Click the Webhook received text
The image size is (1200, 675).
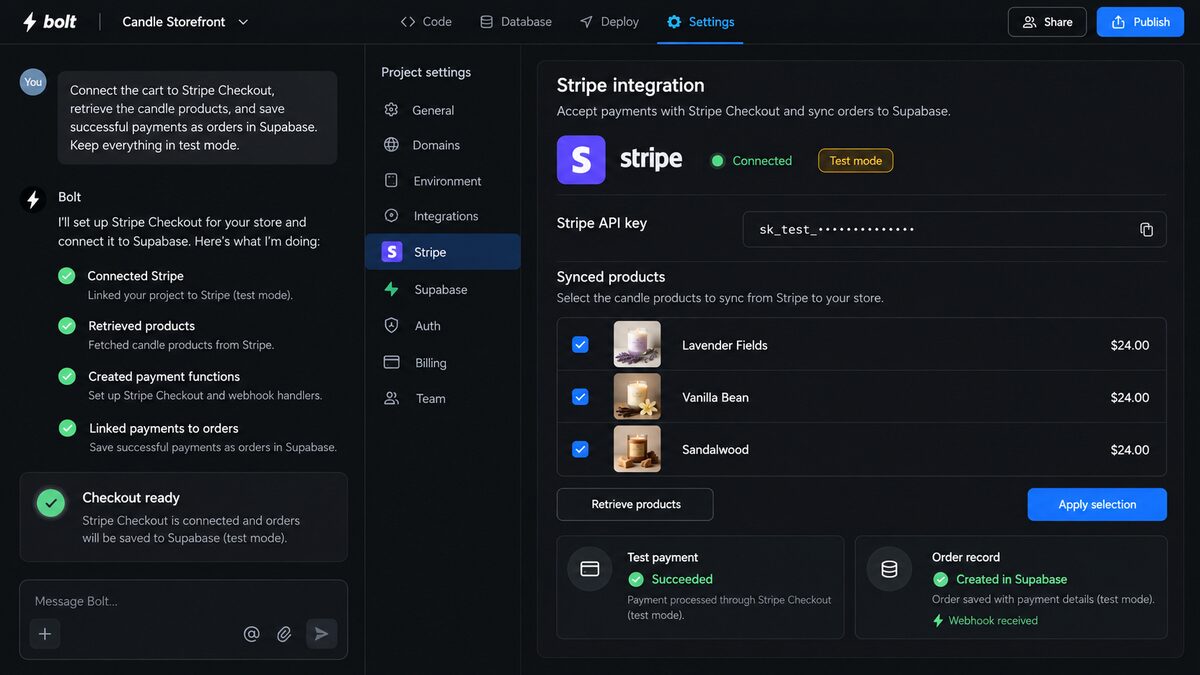993,620
